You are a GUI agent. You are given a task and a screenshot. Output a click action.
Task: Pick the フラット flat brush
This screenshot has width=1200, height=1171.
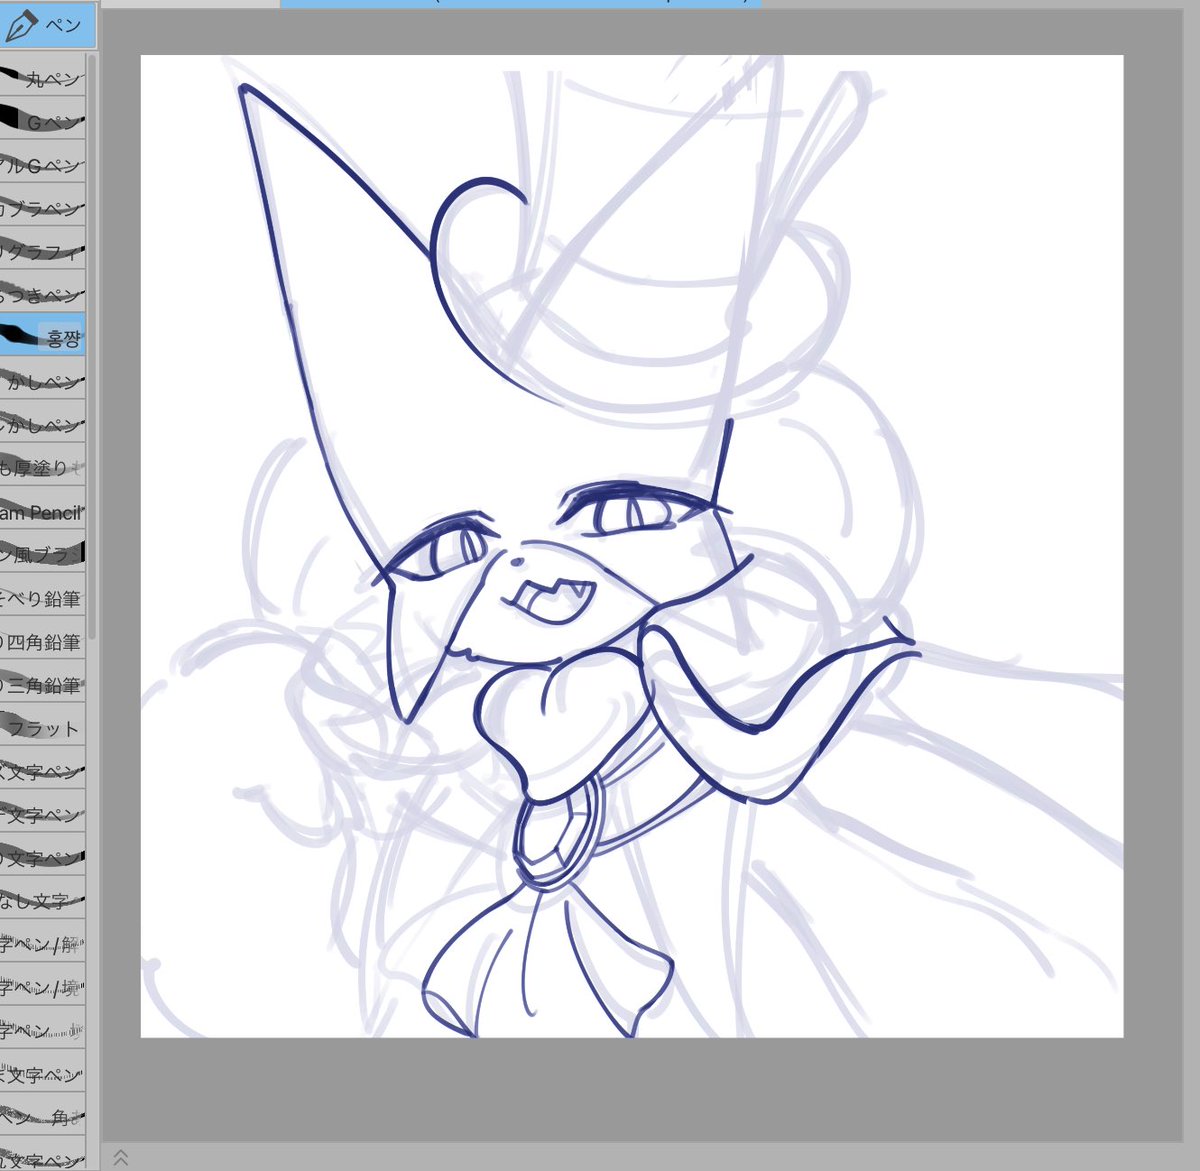42,728
